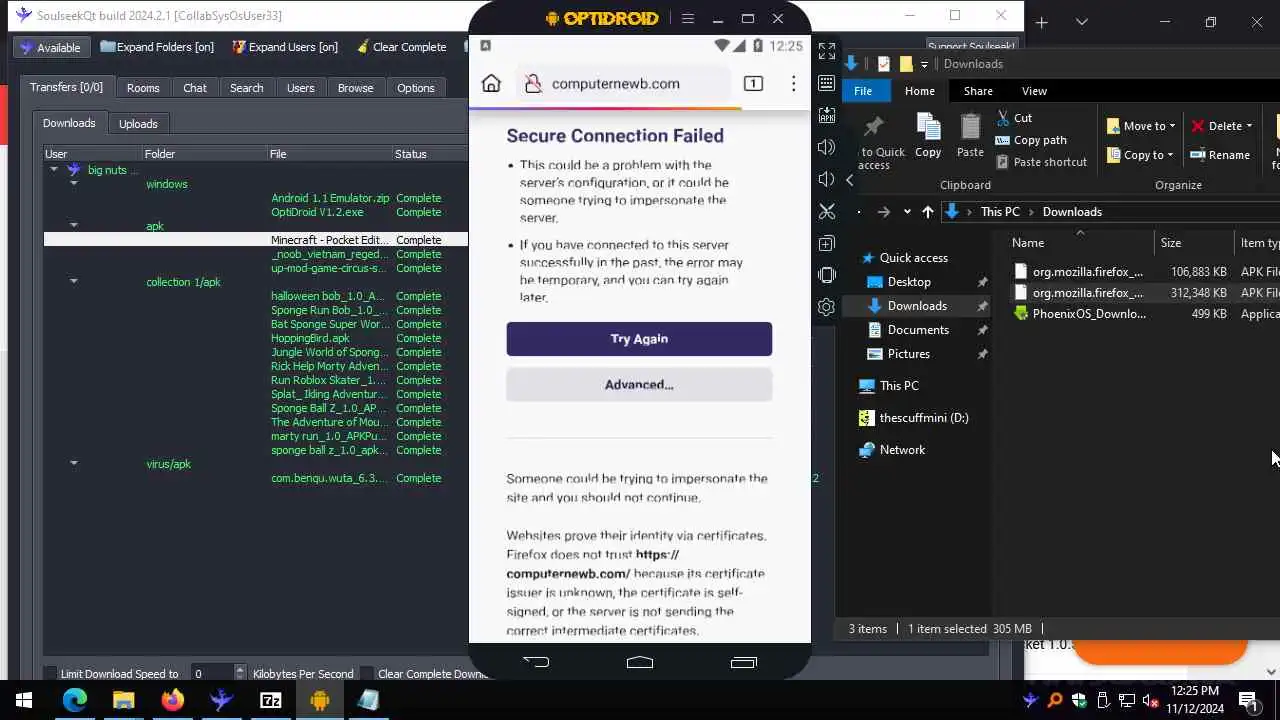Tap Android recents navigation button
The image size is (1280, 720).
point(744,662)
